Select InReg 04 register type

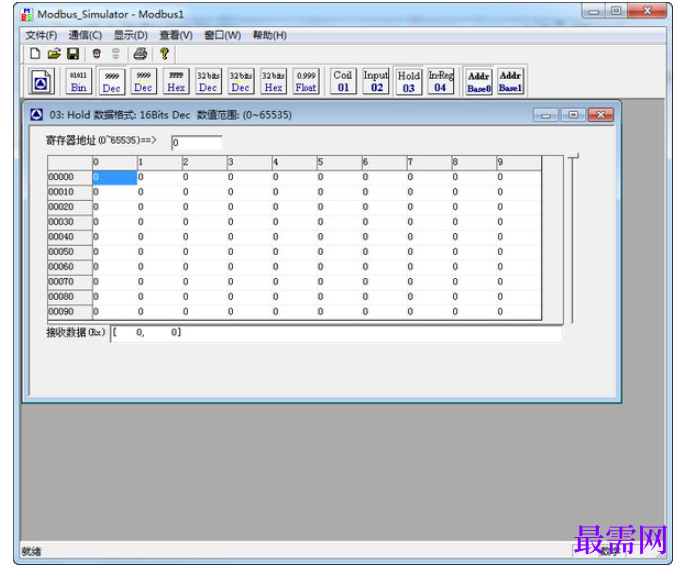(441, 81)
